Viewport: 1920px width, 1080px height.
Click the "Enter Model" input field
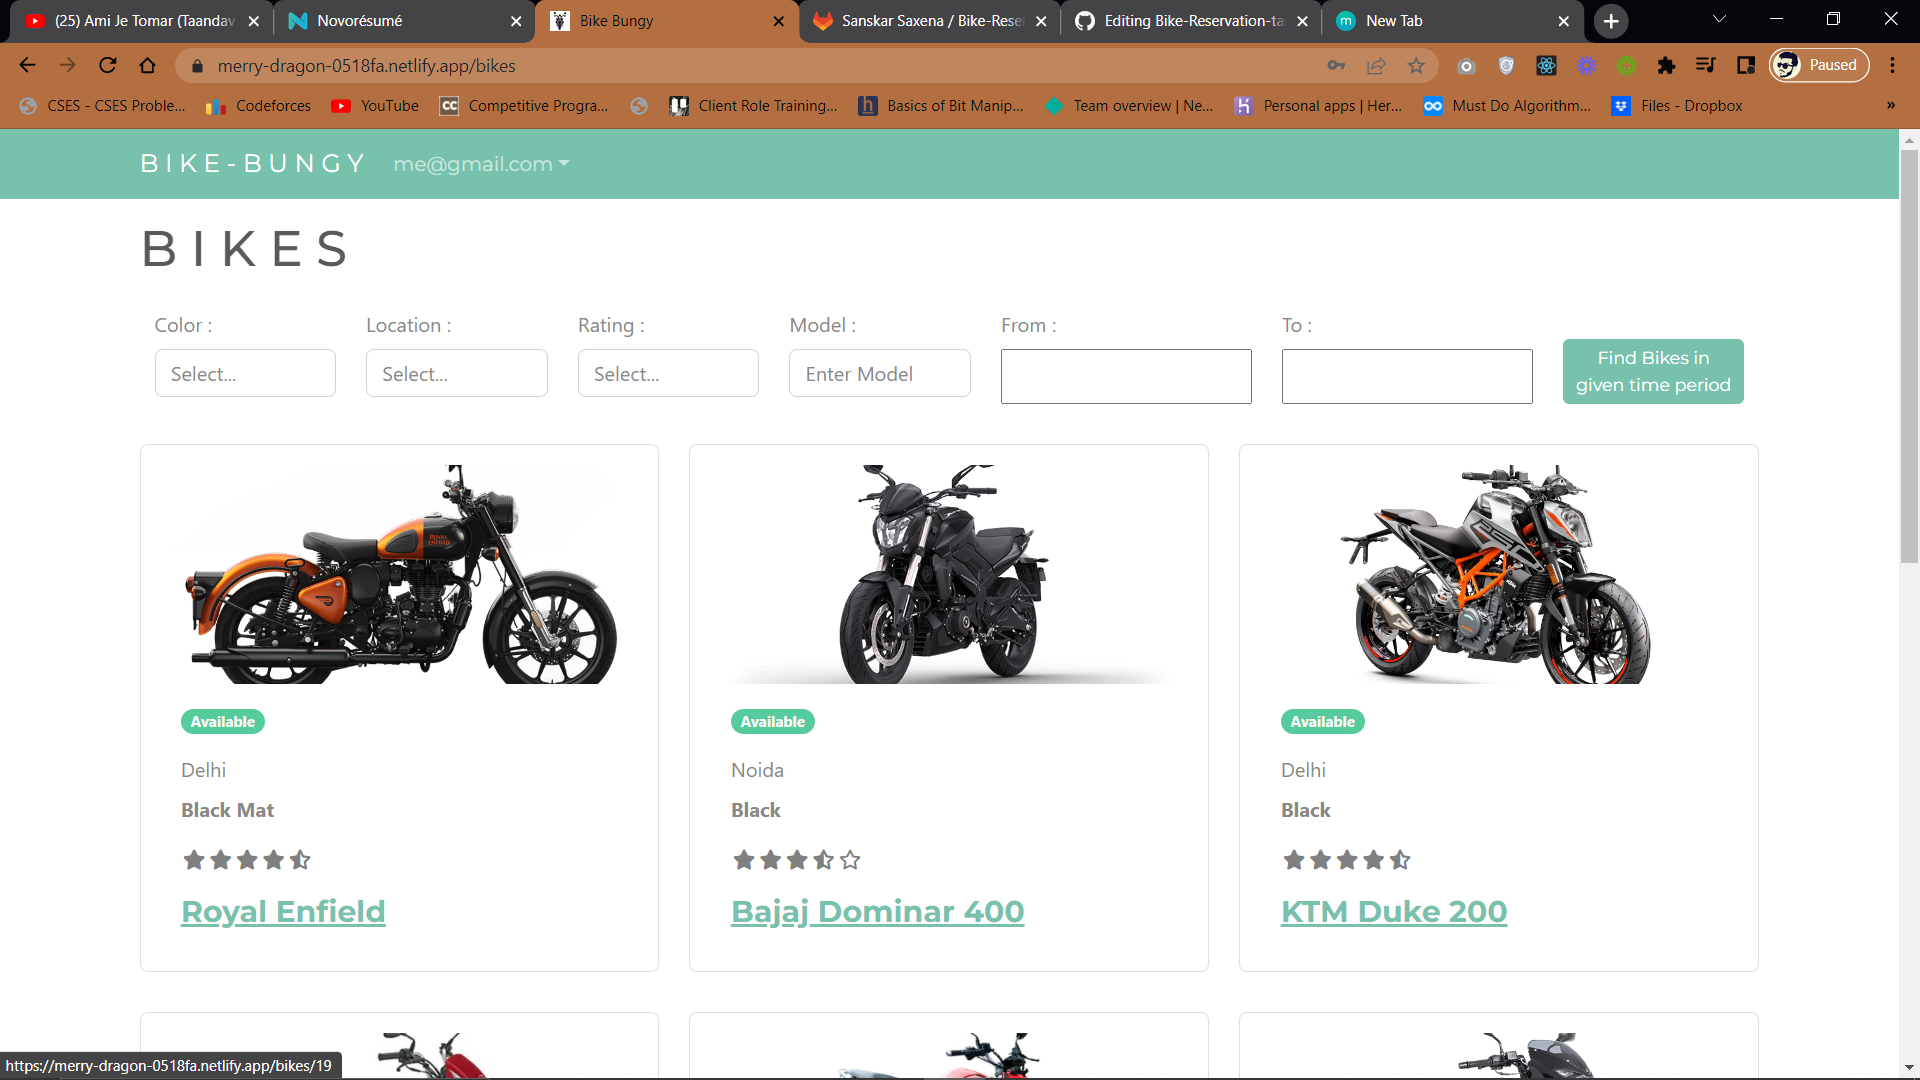(879, 373)
